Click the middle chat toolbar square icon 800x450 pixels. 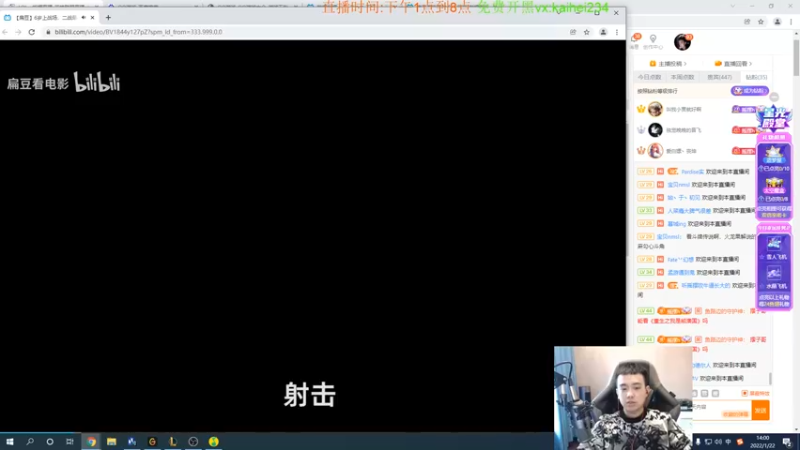(x=705, y=393)
